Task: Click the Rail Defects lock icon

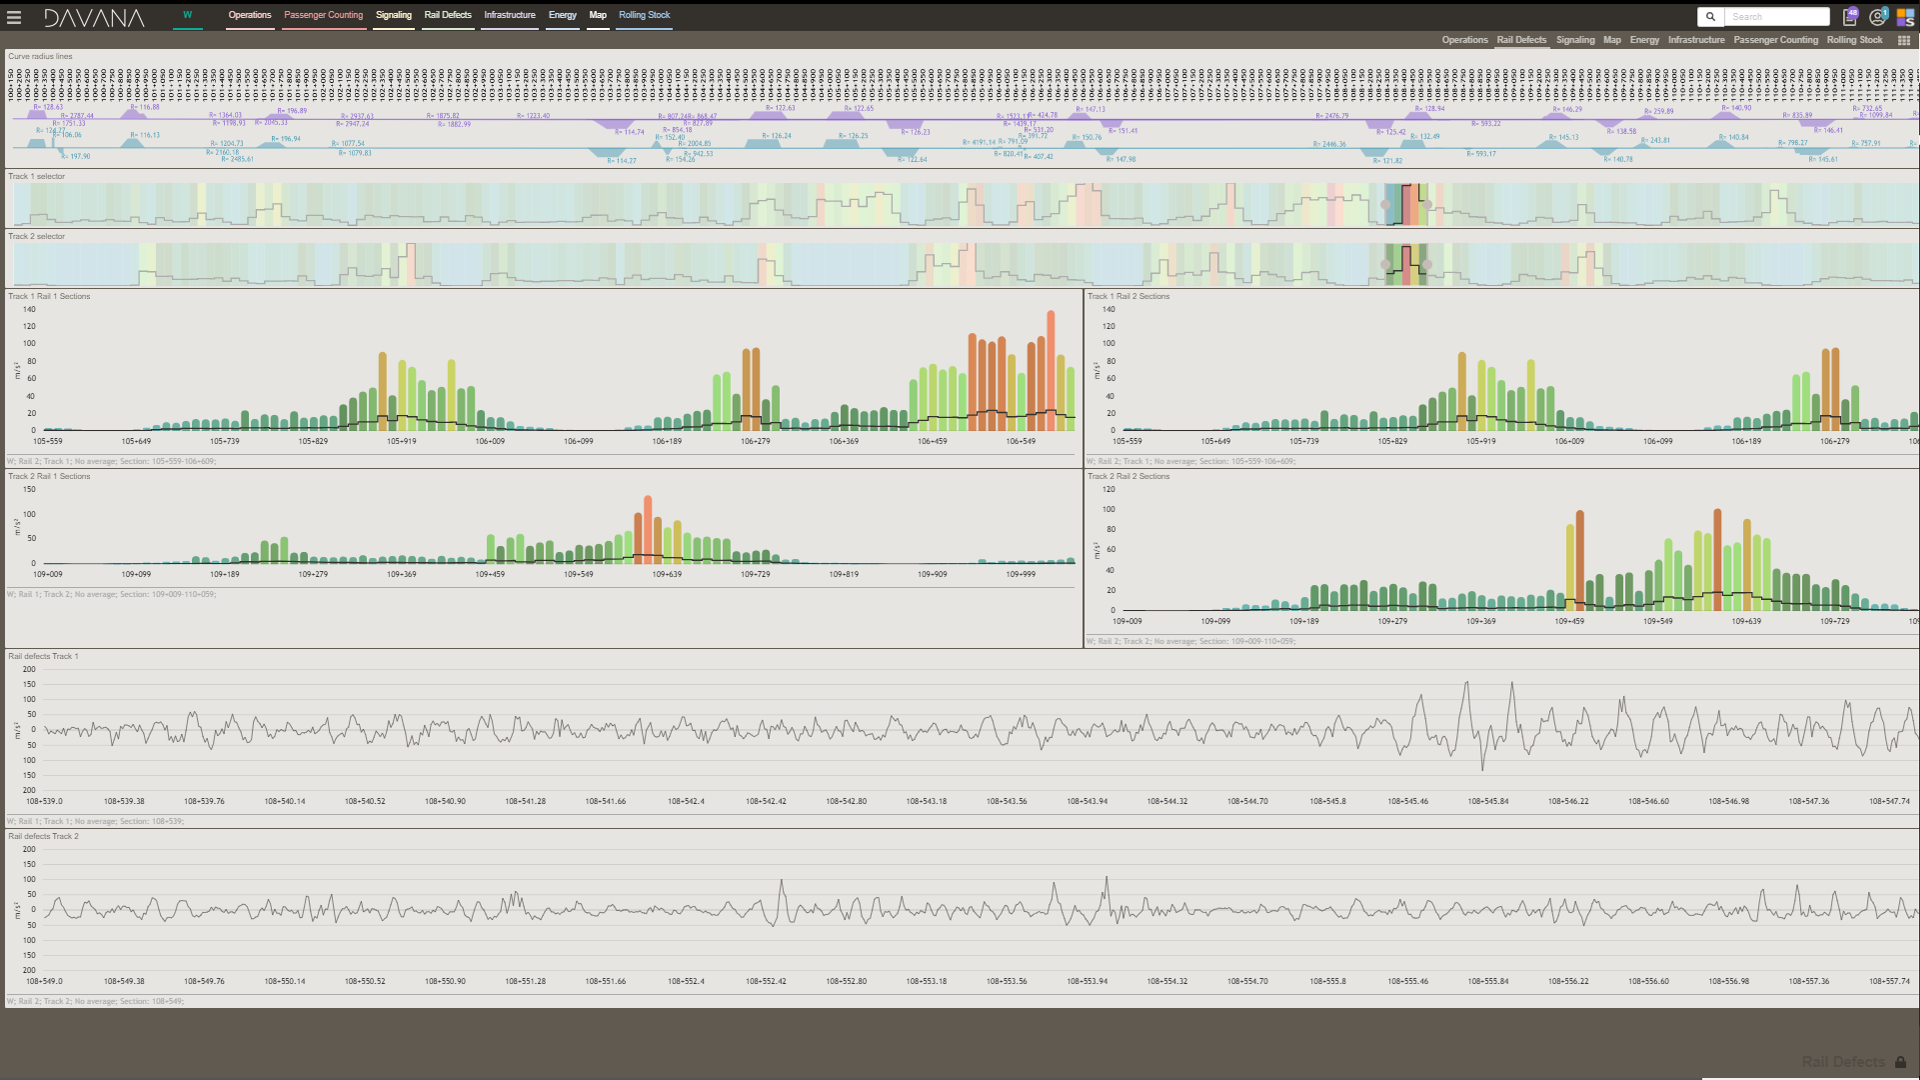Action: coord(1900,1062)
